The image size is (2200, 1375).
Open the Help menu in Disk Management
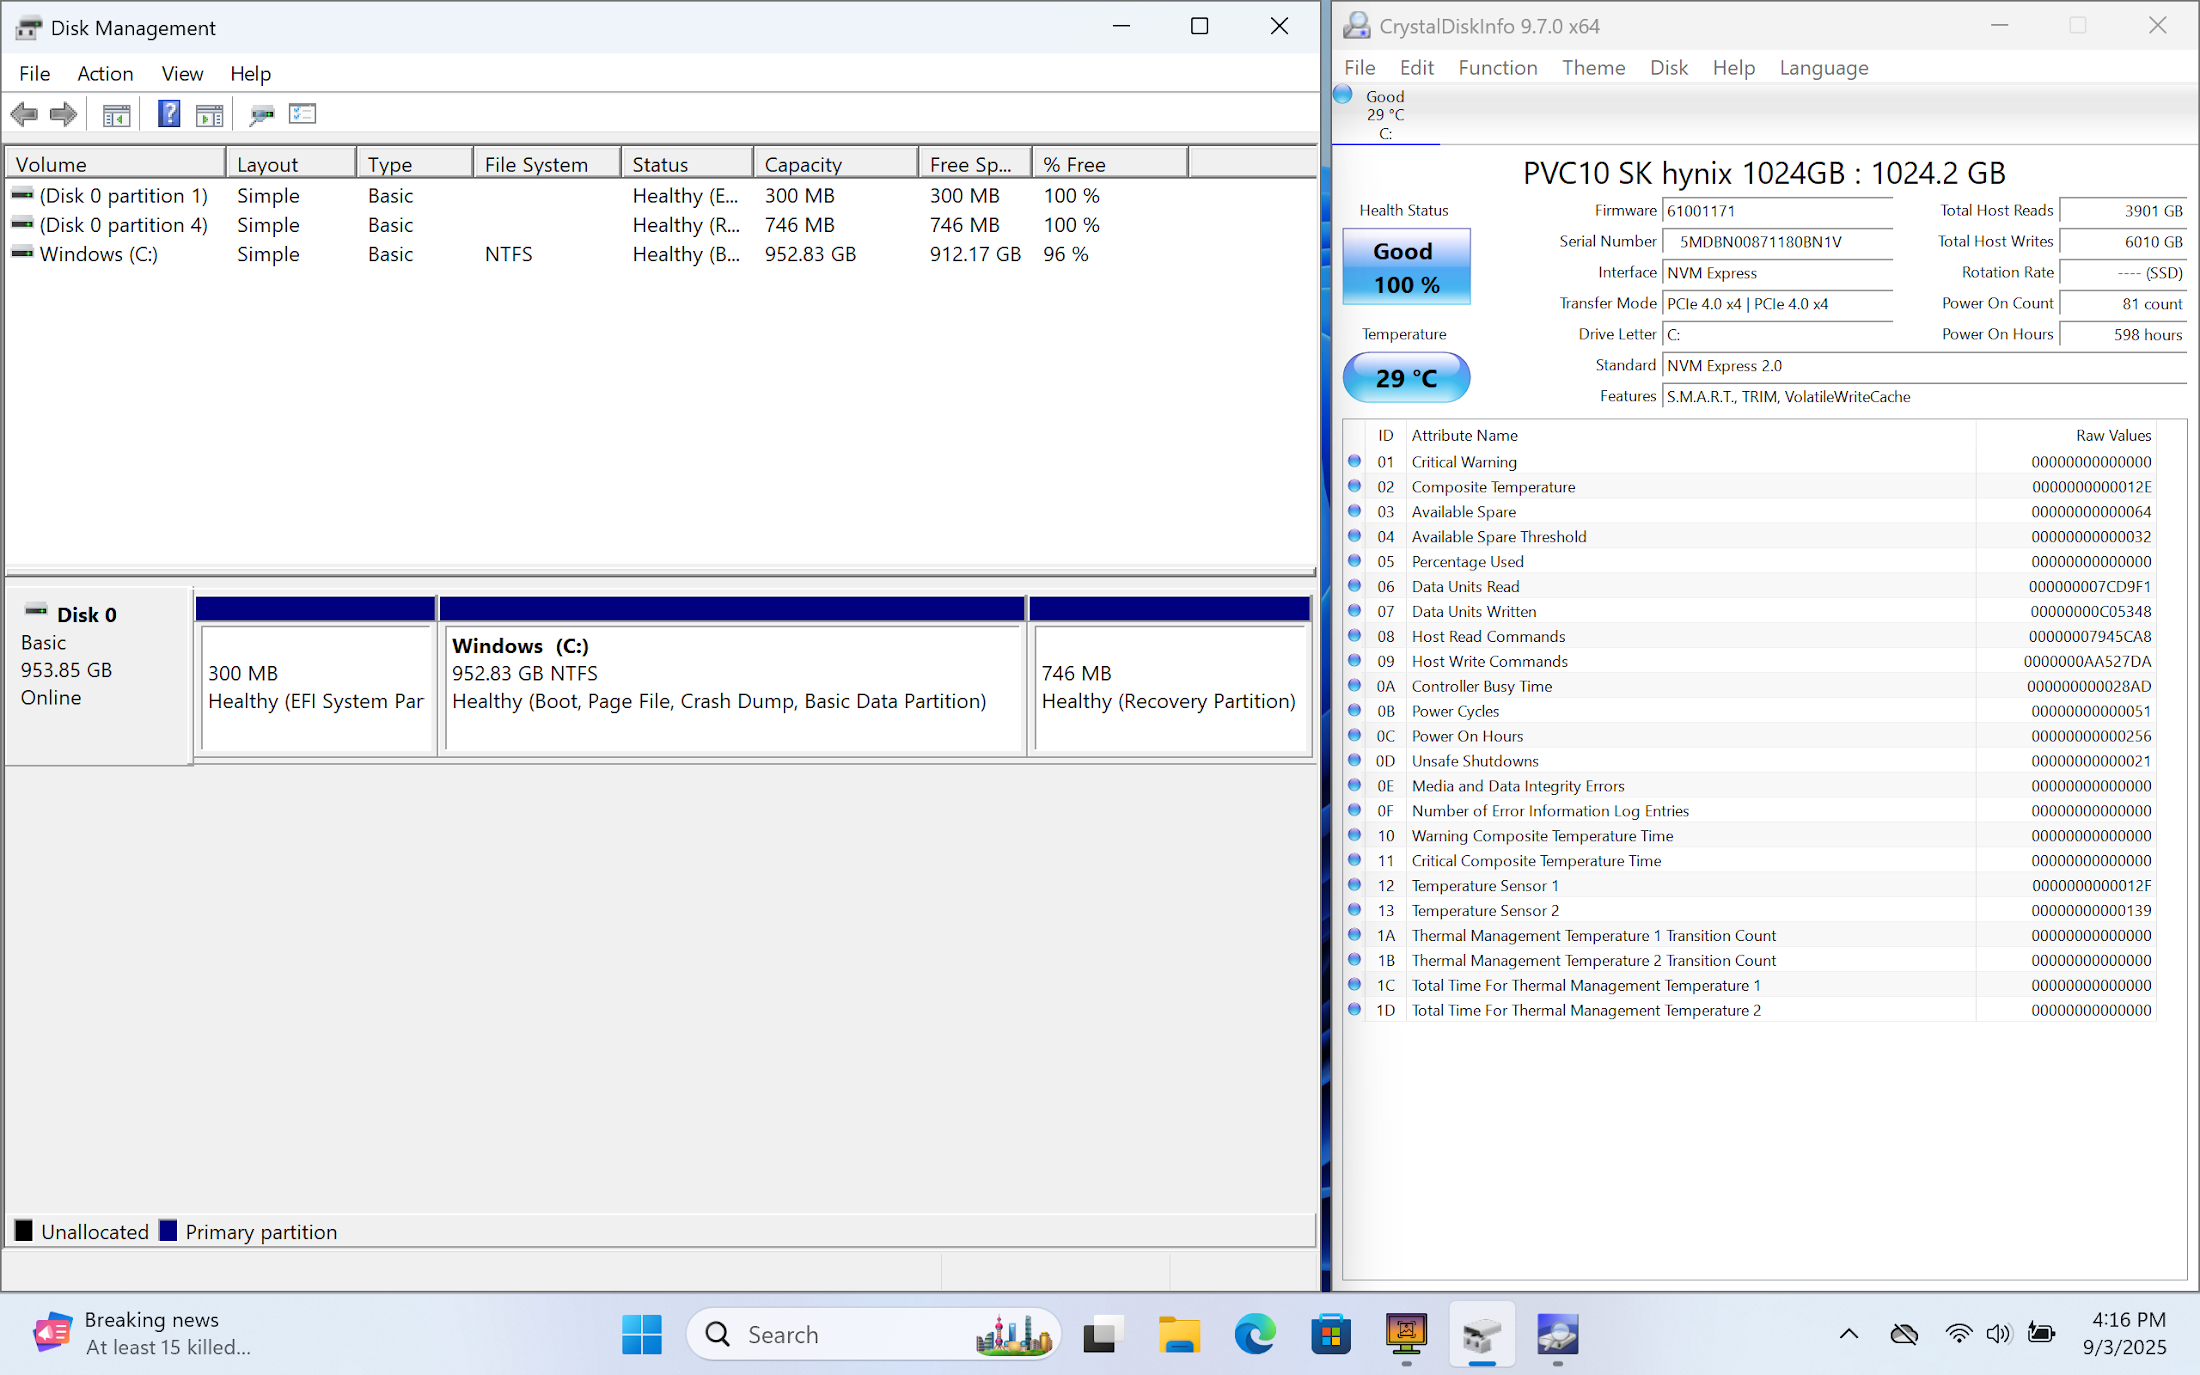[250, 73]
